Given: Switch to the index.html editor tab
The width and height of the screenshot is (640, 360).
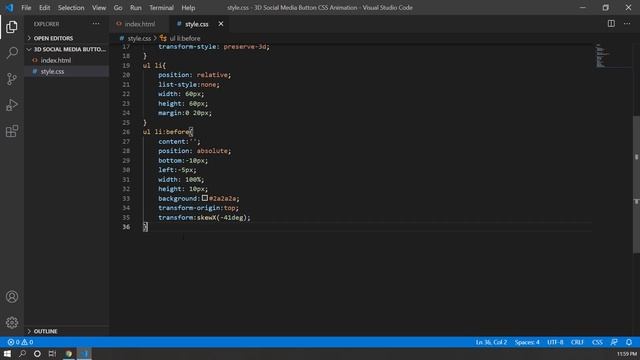Looking at the screenshot, I should [x=140, y=24].
